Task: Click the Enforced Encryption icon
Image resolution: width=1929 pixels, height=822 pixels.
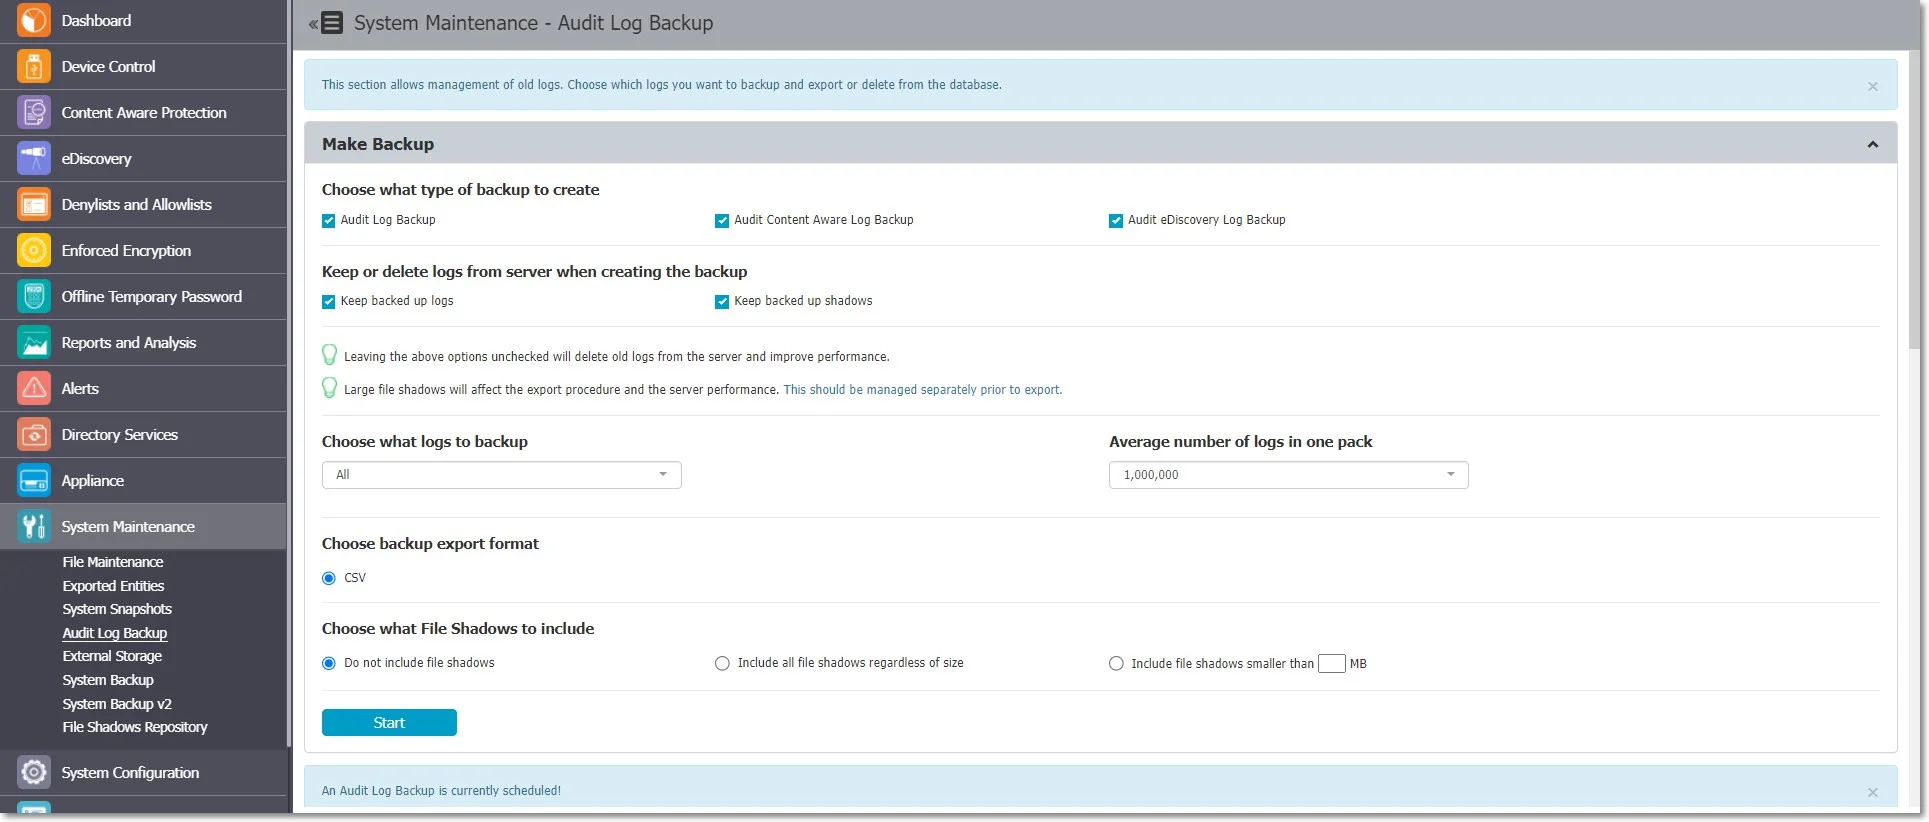Action: click(34, 250)
